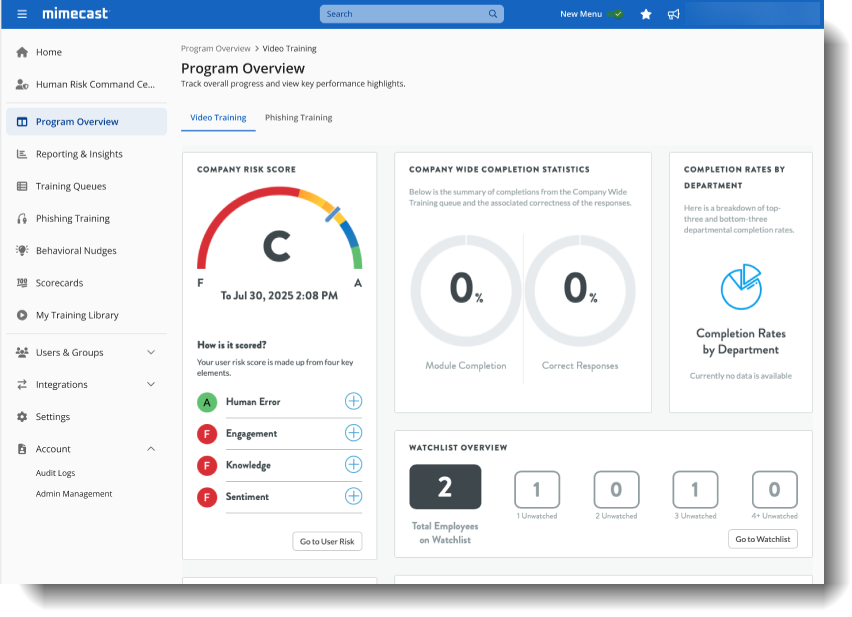Click the Go to User Risk button
The width and height of the screenshot is (852, 617).
tap(327, 541)
